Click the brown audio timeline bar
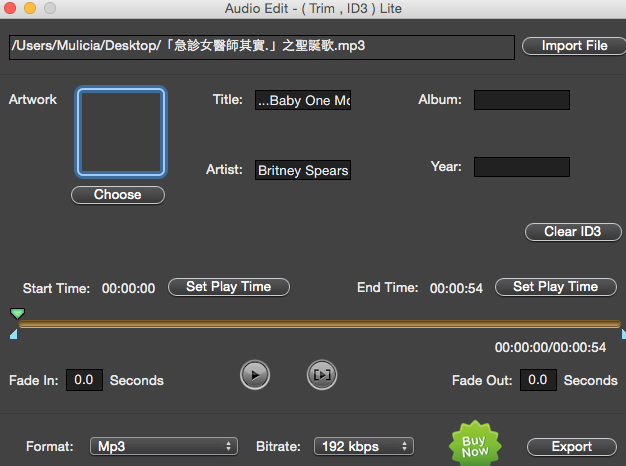 click(319, 324)
